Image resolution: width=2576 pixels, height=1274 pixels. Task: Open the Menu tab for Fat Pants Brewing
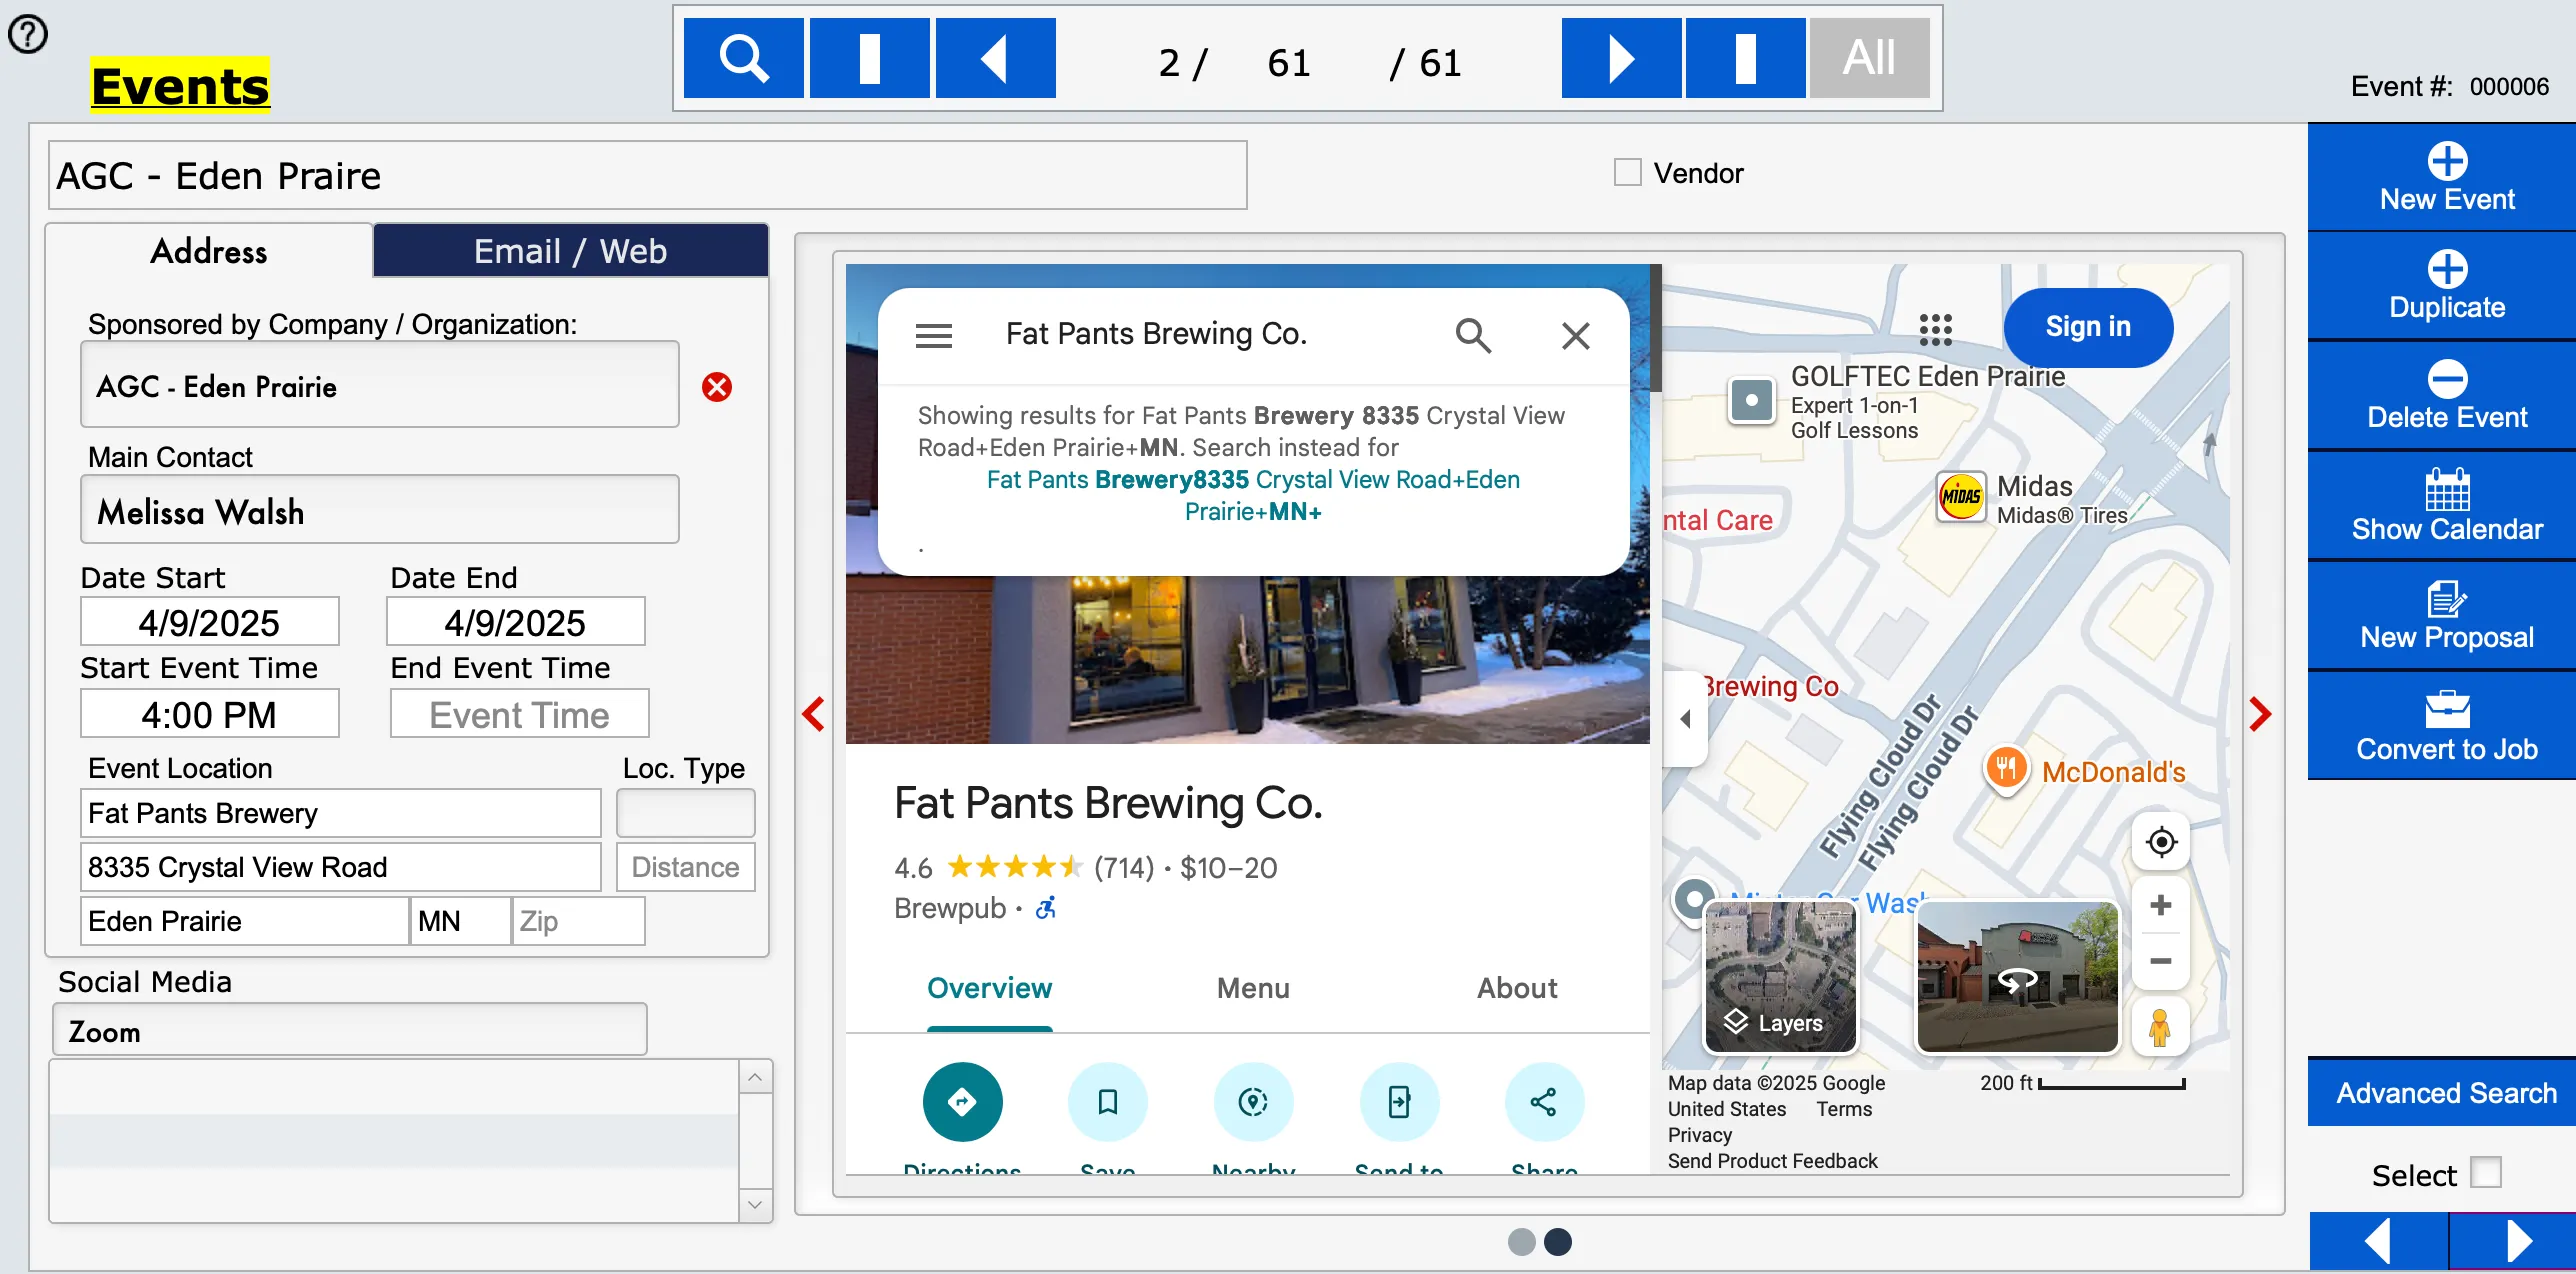[x=1252, y=988]
